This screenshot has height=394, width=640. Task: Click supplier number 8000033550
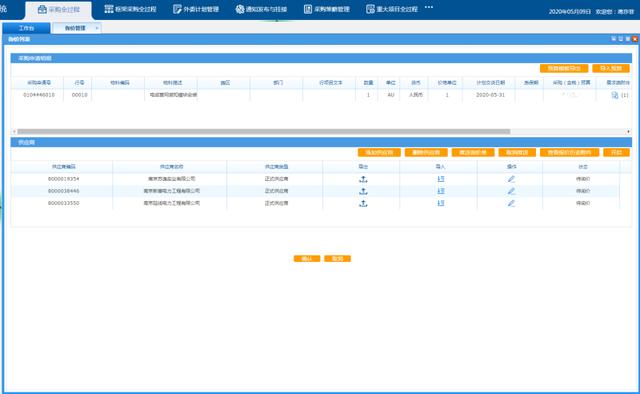[63, 203]
